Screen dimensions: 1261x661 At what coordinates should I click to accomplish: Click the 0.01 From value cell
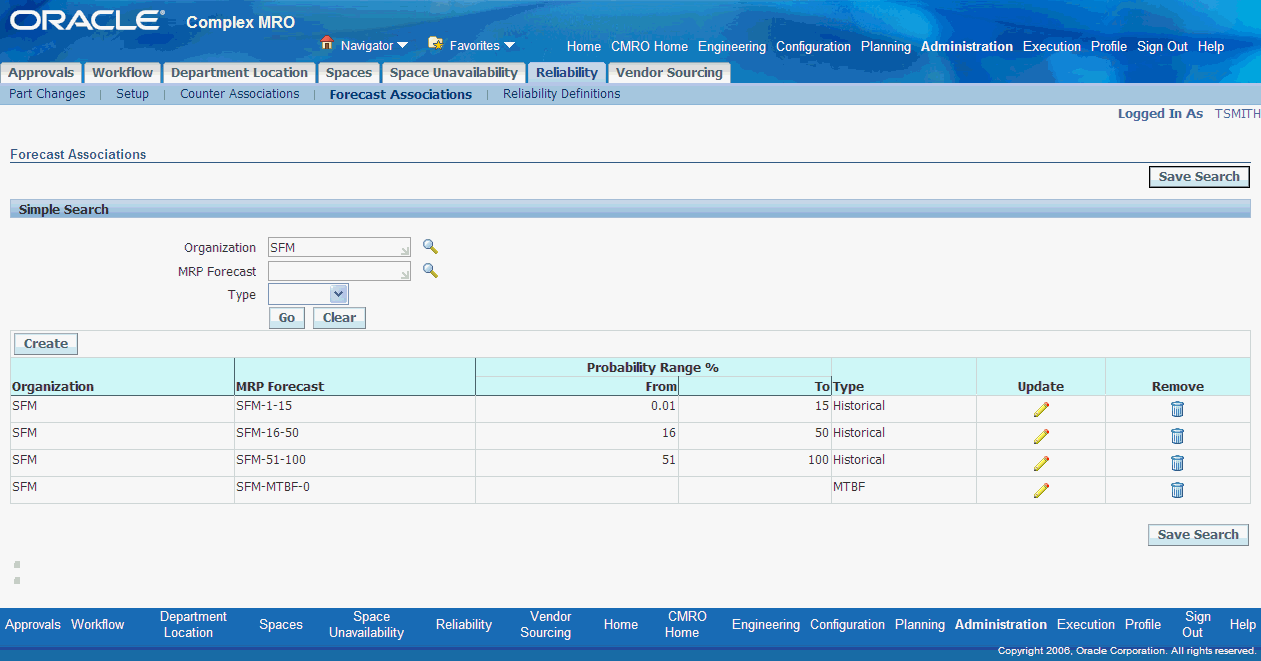663,406
